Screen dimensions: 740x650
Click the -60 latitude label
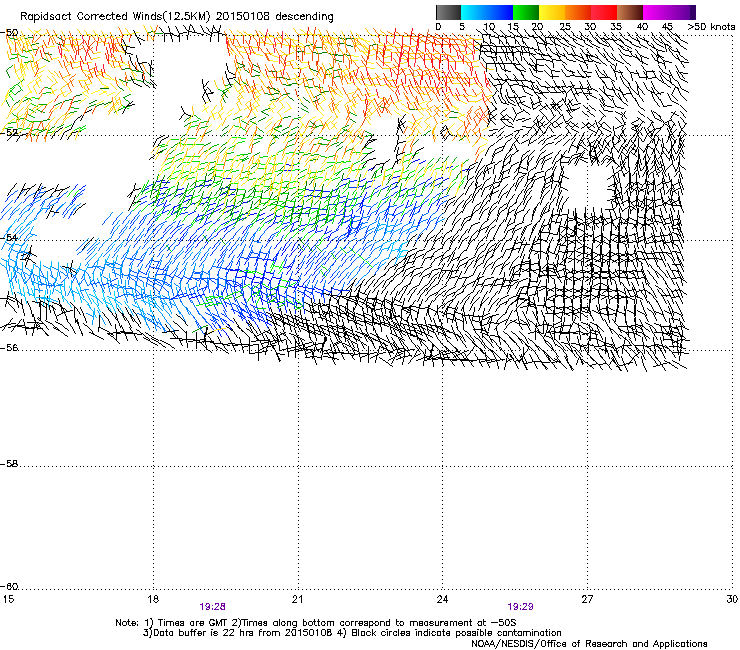9,587
